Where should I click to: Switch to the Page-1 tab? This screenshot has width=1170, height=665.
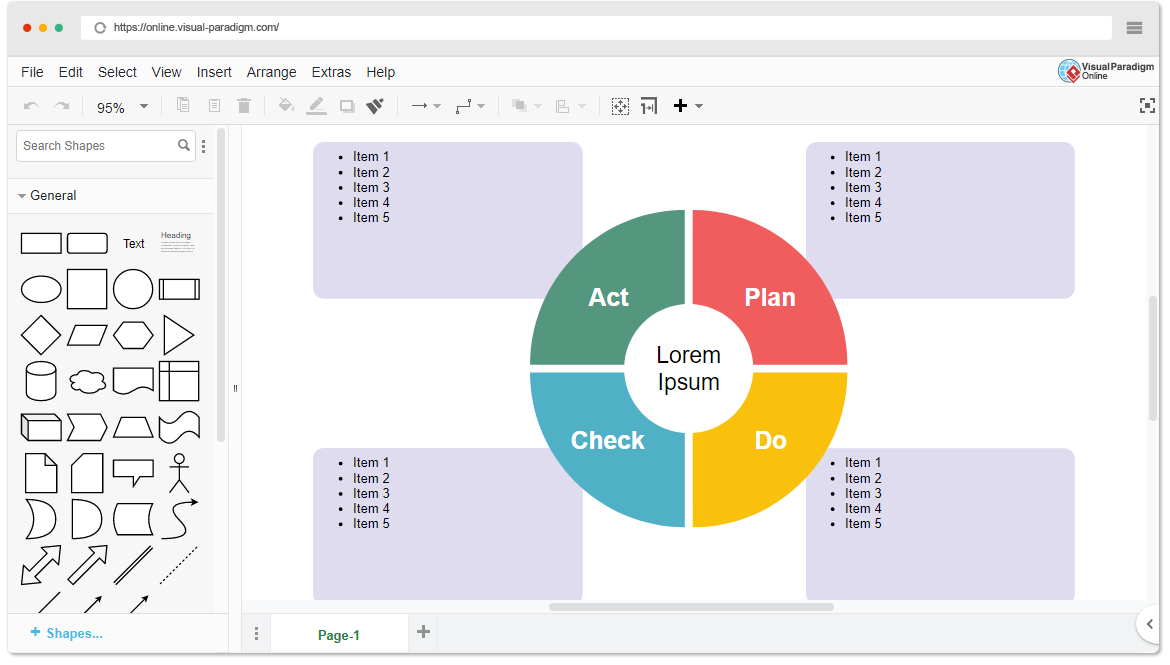(339, 635)
